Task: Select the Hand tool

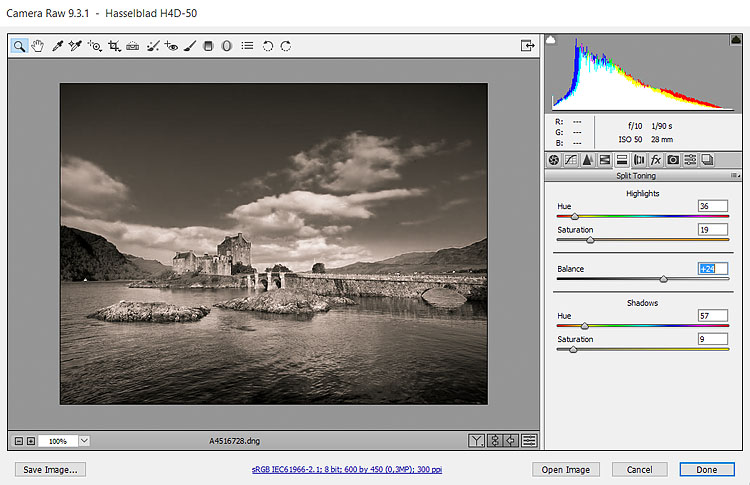Action: pos(37,46)
